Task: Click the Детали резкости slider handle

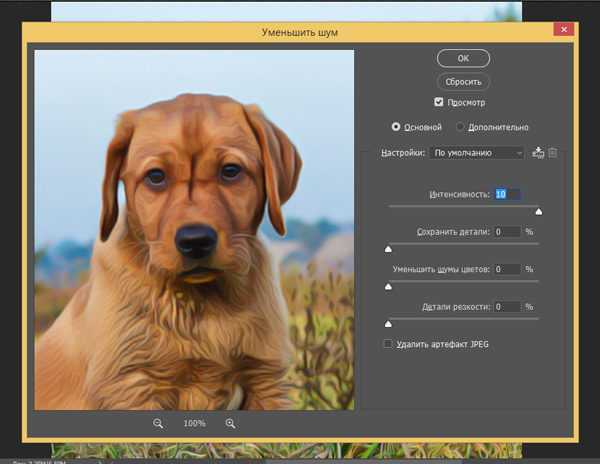Action: tap(388, 324)
